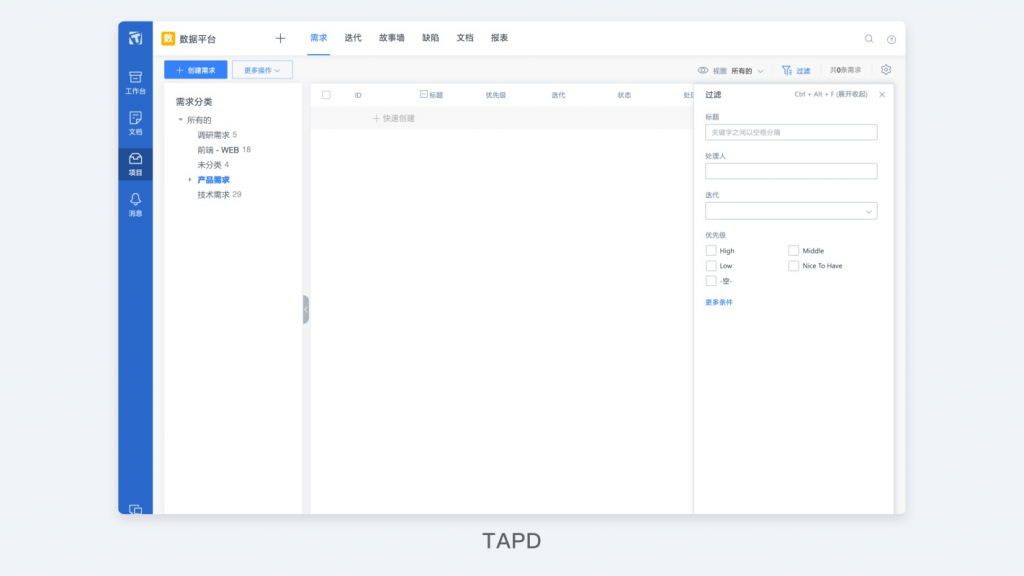Screen dimensions: 1024x576
Task: Open the 迭代 dropdown in filter panel
Action: point(791,211)
